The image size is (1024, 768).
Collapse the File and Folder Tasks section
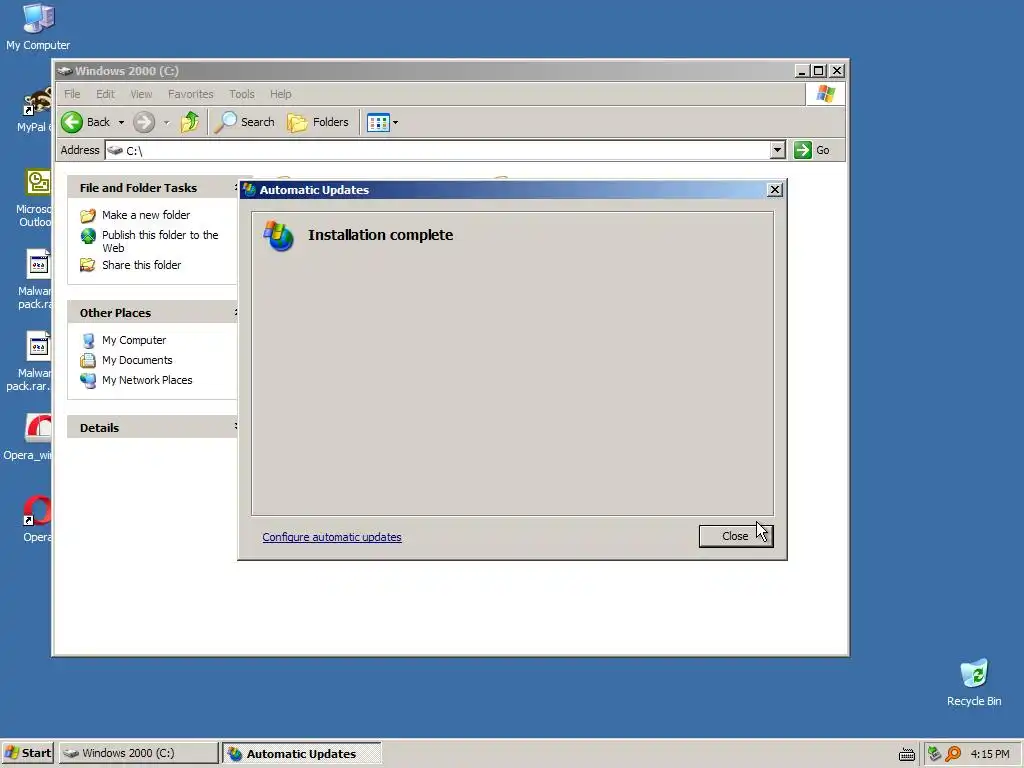235,187
